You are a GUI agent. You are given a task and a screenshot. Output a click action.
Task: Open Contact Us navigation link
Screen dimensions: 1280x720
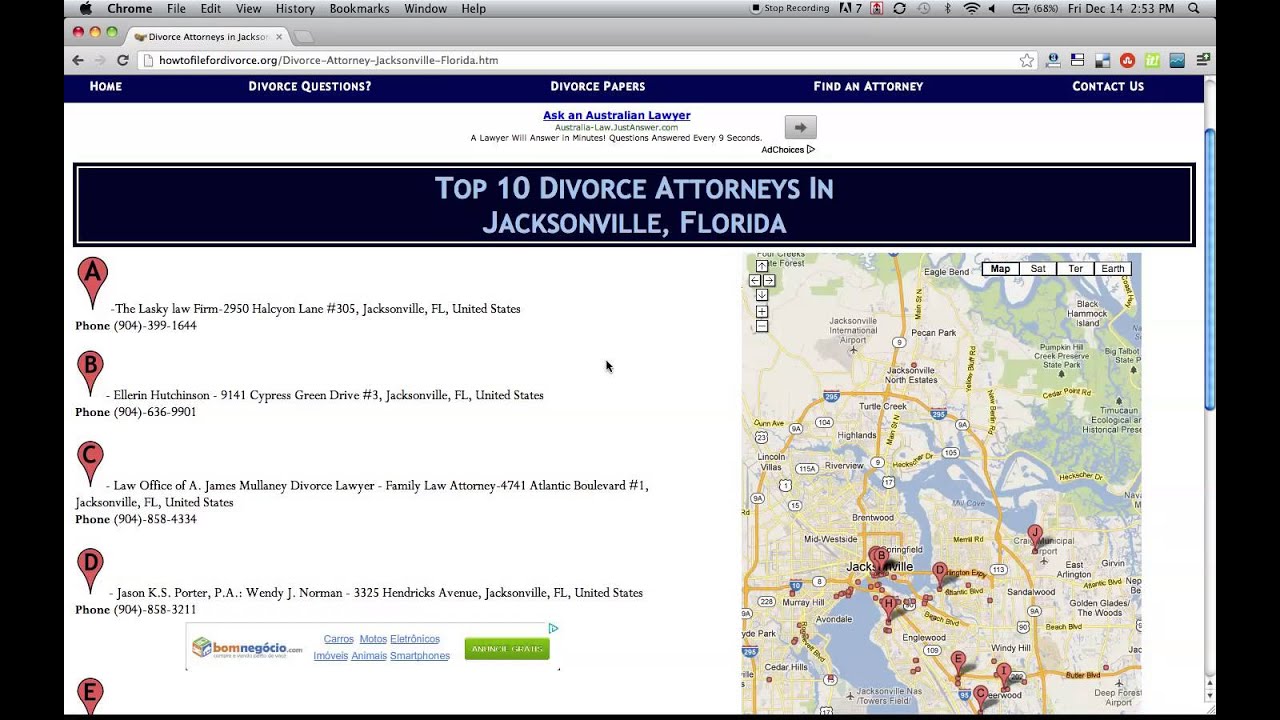coord(1108,86)
